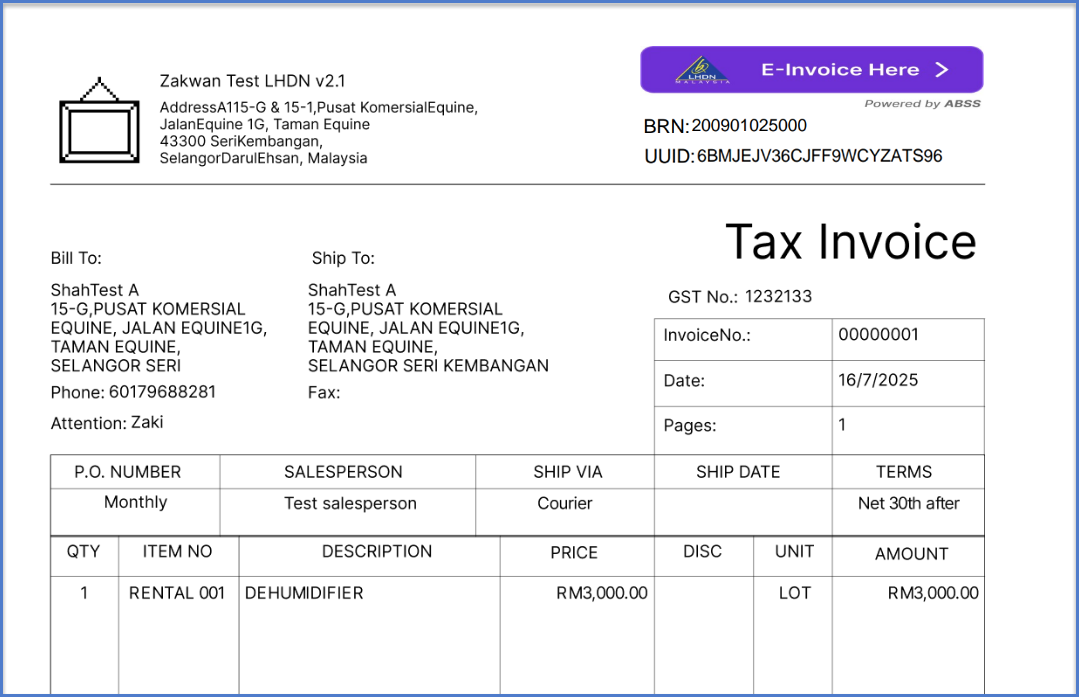Click the right chevron on E-Invoice button
1079x697 pixels.
[941, 70]
